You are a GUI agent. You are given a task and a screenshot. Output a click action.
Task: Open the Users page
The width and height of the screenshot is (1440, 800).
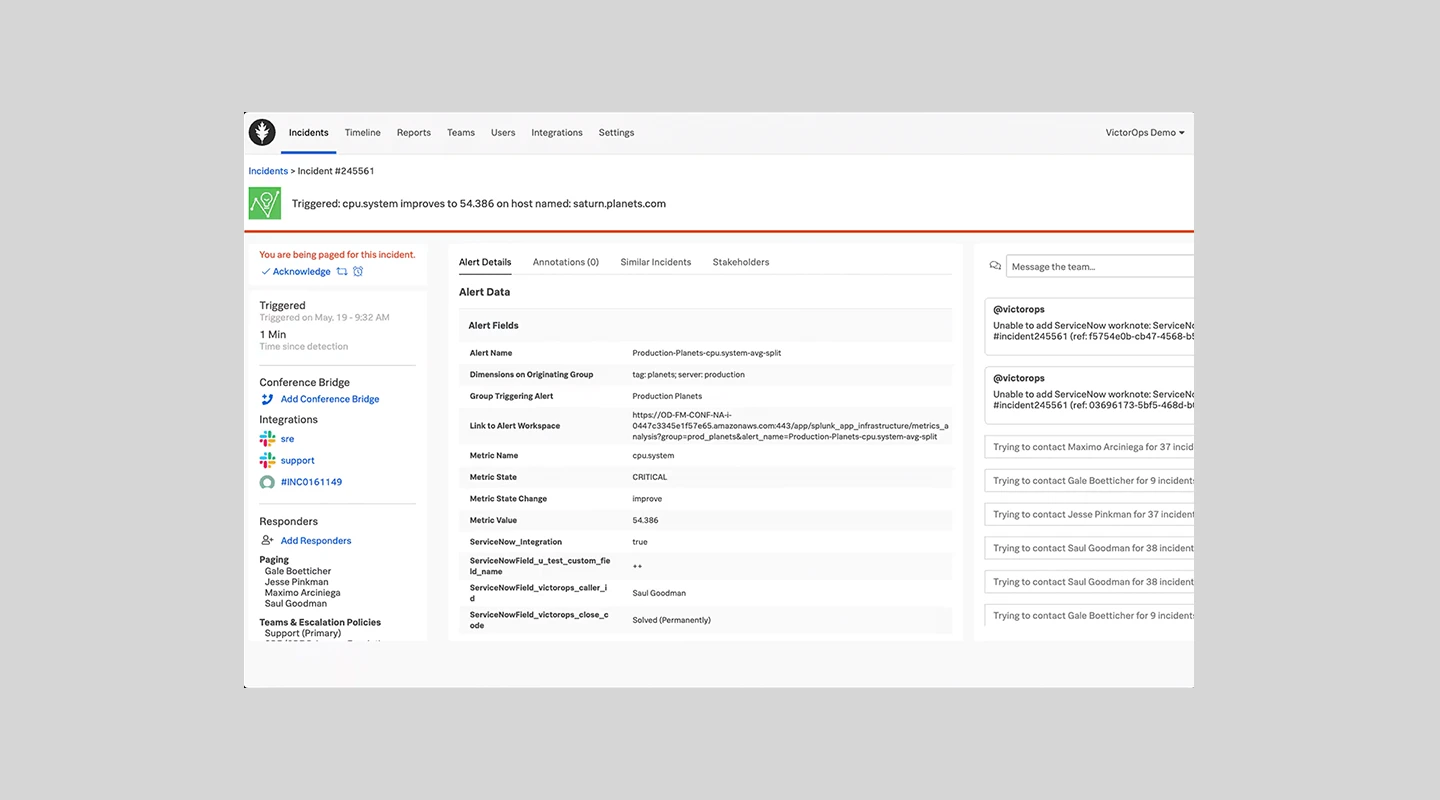pos(503,133)
